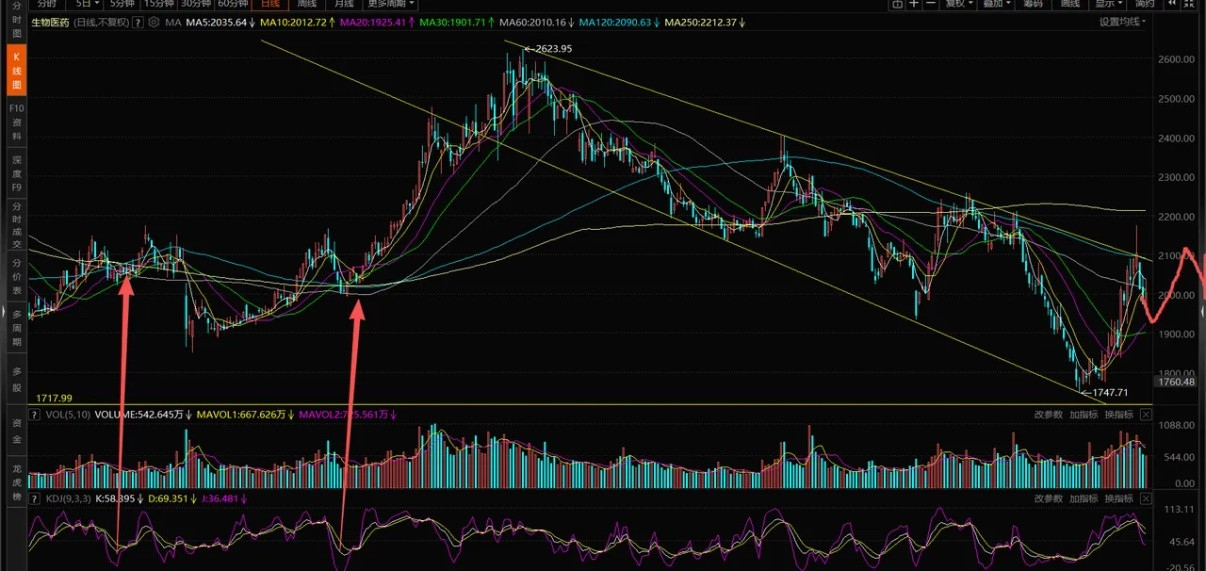This screenshot has height=571, width=1206.
Task: Click the 1747.71 low price marker
Action: click(x=1109, y=392)
